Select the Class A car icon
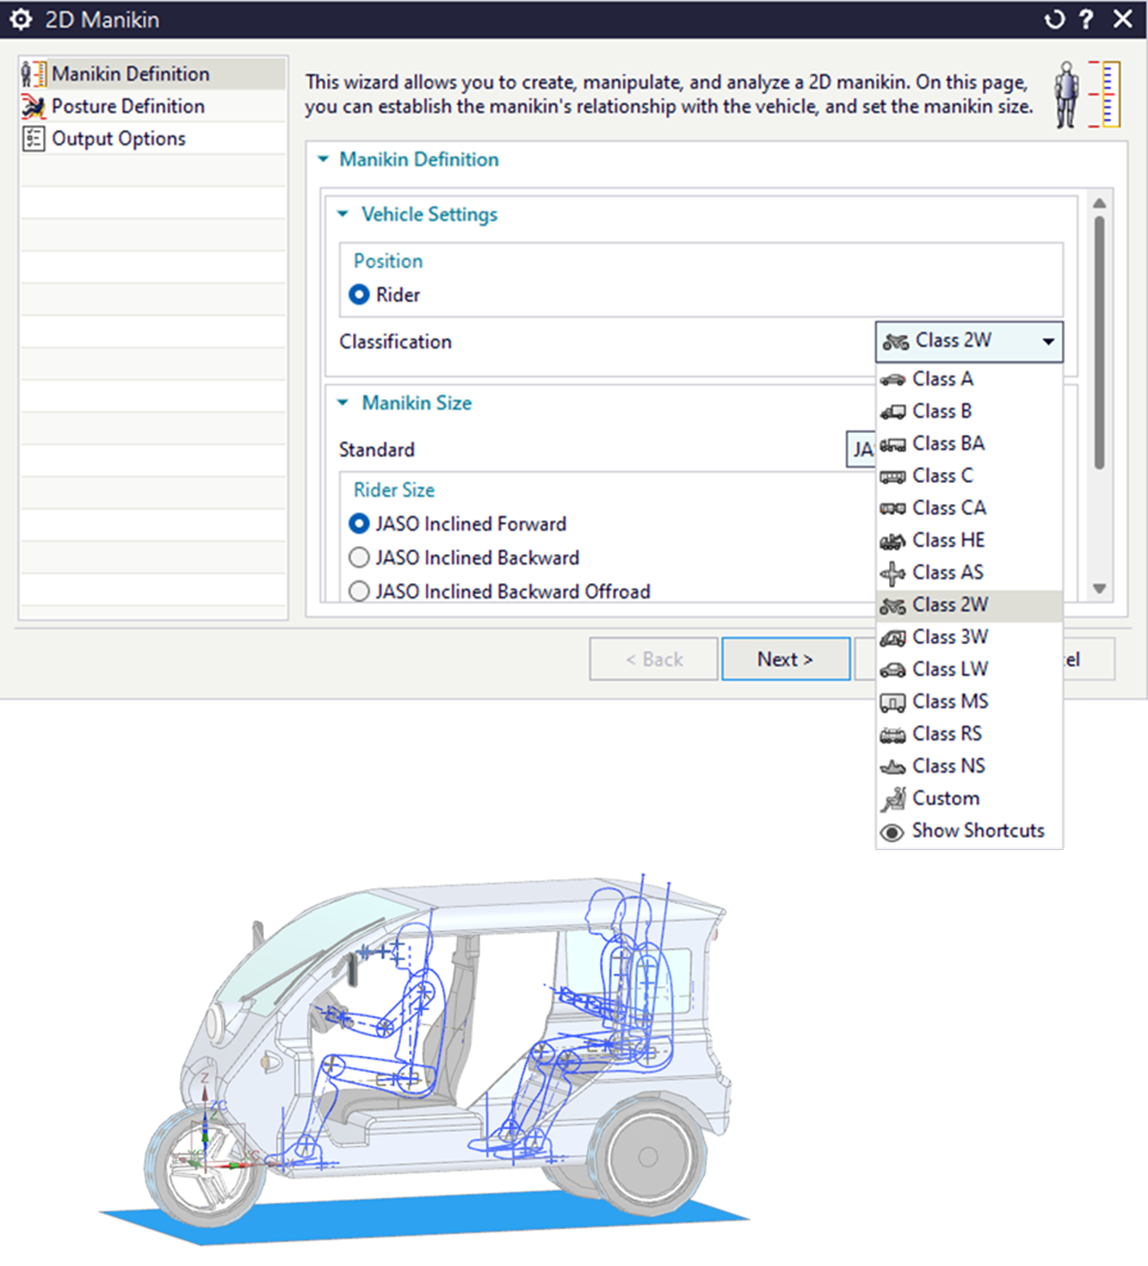This screenshot has height=1266, width=1148. 893,379
